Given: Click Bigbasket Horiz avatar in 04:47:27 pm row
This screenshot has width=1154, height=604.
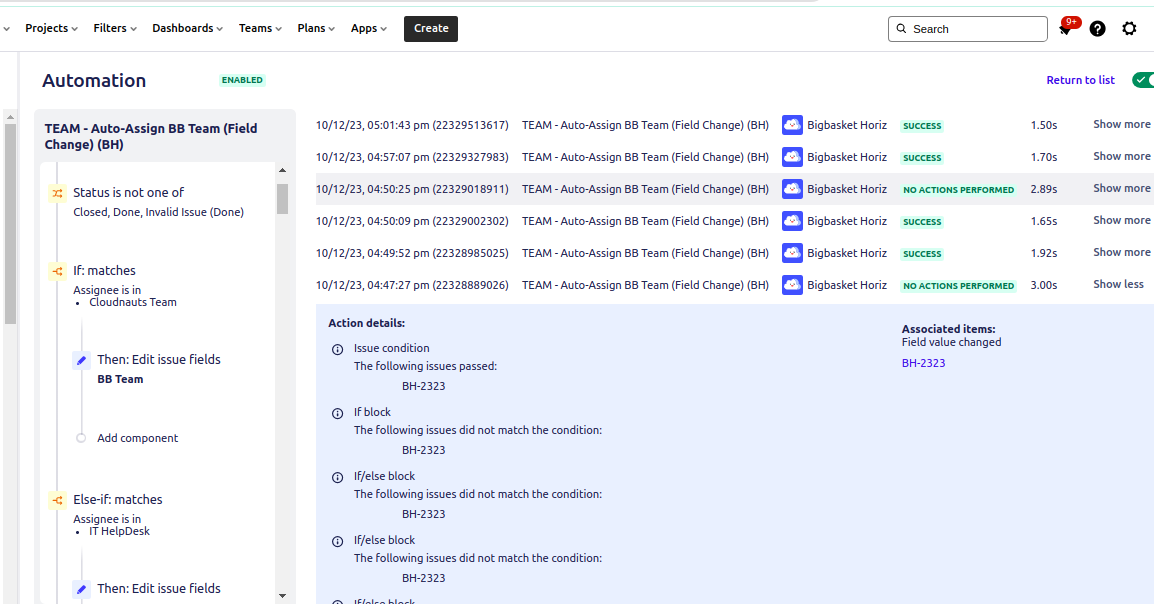Looking at the screenshot, I should tap(792, 285).
